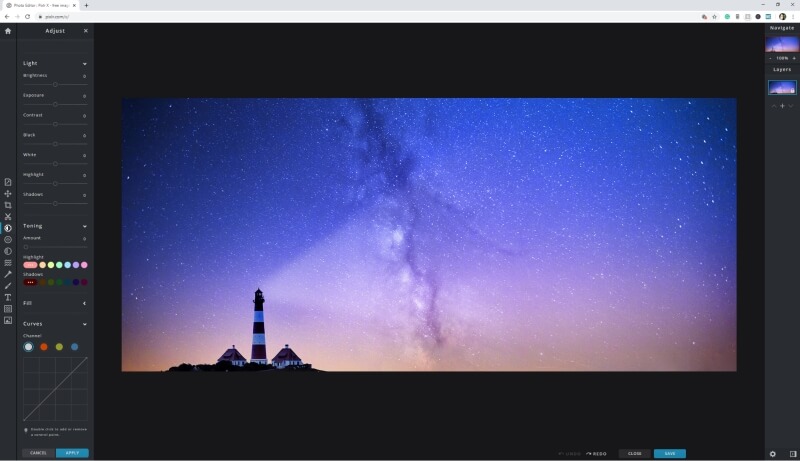
Task: Click the browser reload icon
Action: (x=28, y=16)
